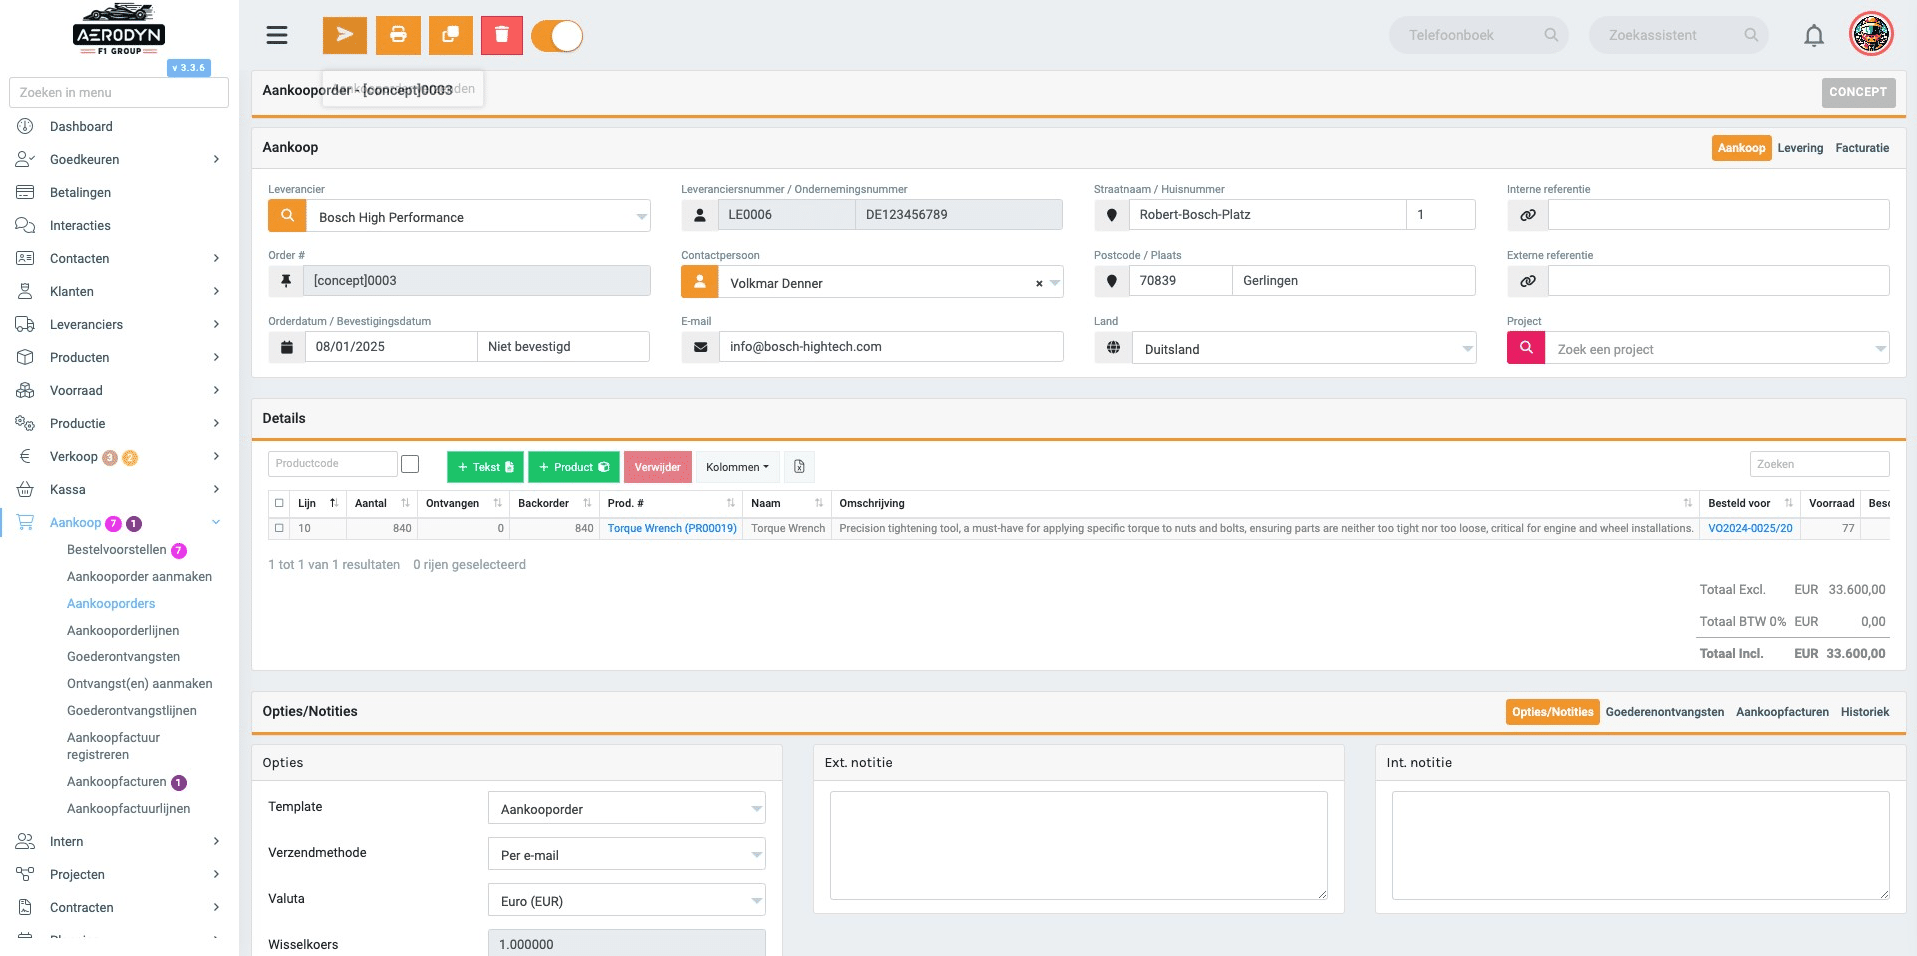Click the orange send order icon

344,35
